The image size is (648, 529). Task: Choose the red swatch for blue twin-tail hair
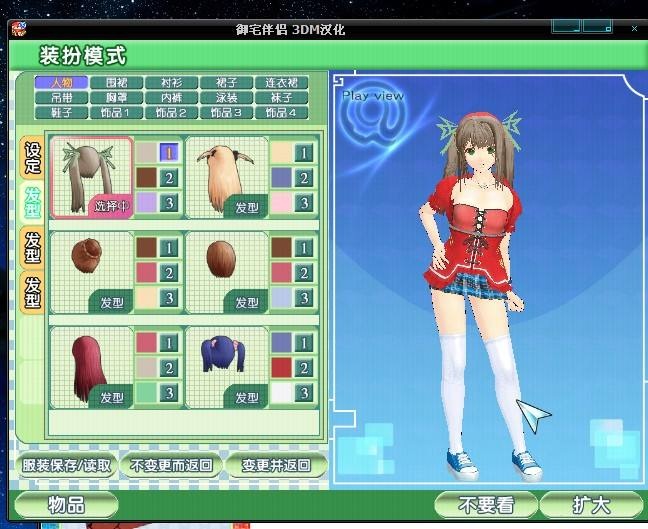tap(281, 367)
